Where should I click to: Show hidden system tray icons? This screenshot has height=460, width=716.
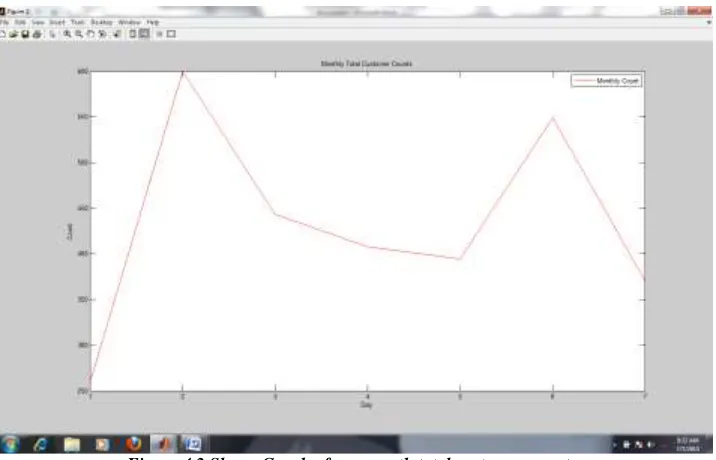pyautogui.click(x=615, y=444)
